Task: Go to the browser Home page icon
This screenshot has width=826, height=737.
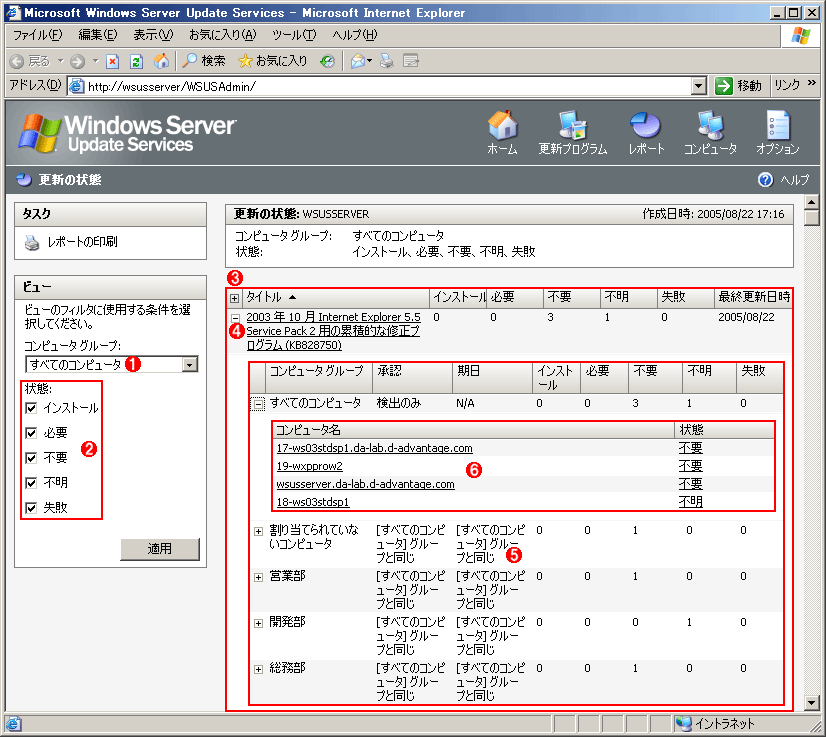Action: pos(161,62)
